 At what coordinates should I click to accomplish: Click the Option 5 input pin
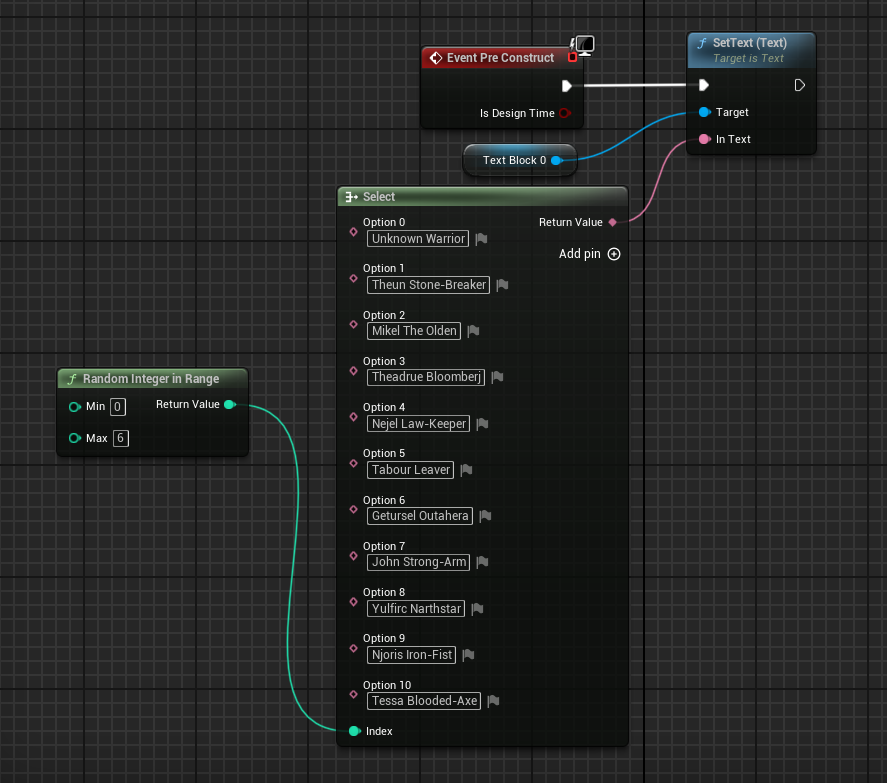(354, 463)
